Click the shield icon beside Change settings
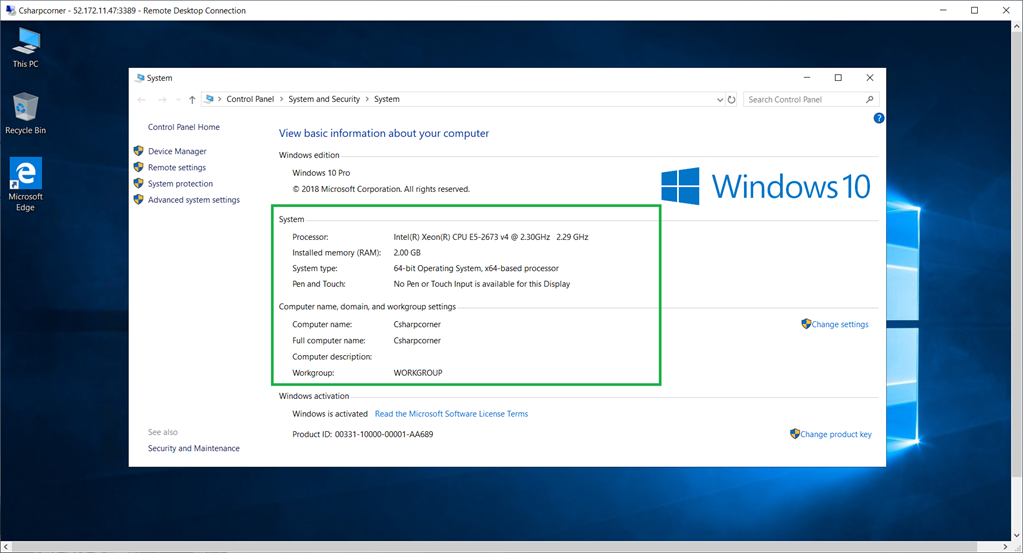The image size is (1023, 553). point(806,323)
